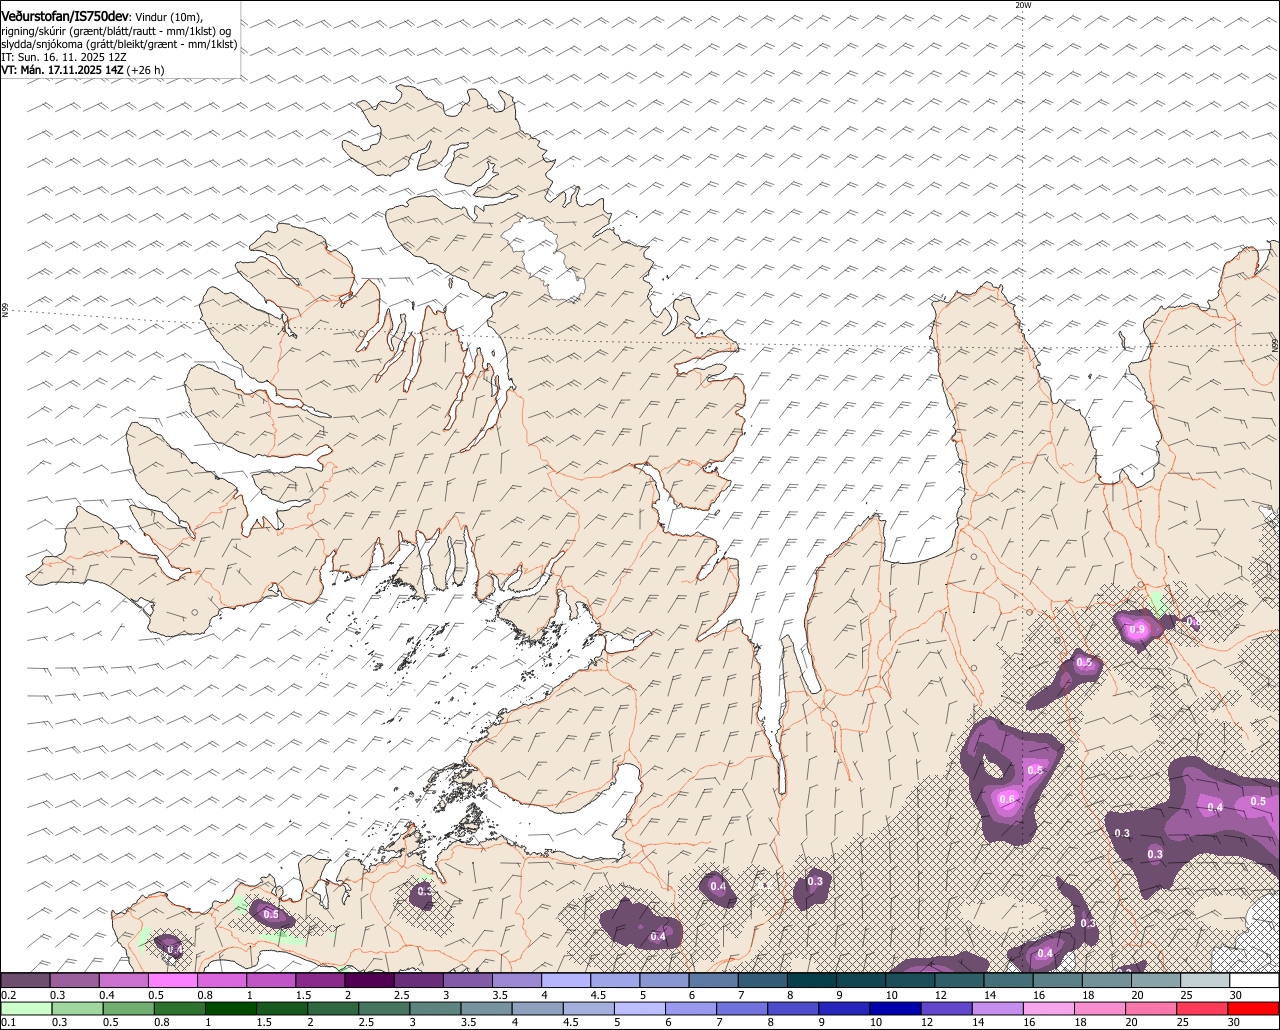Choose the medium green 0.5 swatch in lower scale
Viewport: 1280px width, 1030px height.
click(128, 1008)
